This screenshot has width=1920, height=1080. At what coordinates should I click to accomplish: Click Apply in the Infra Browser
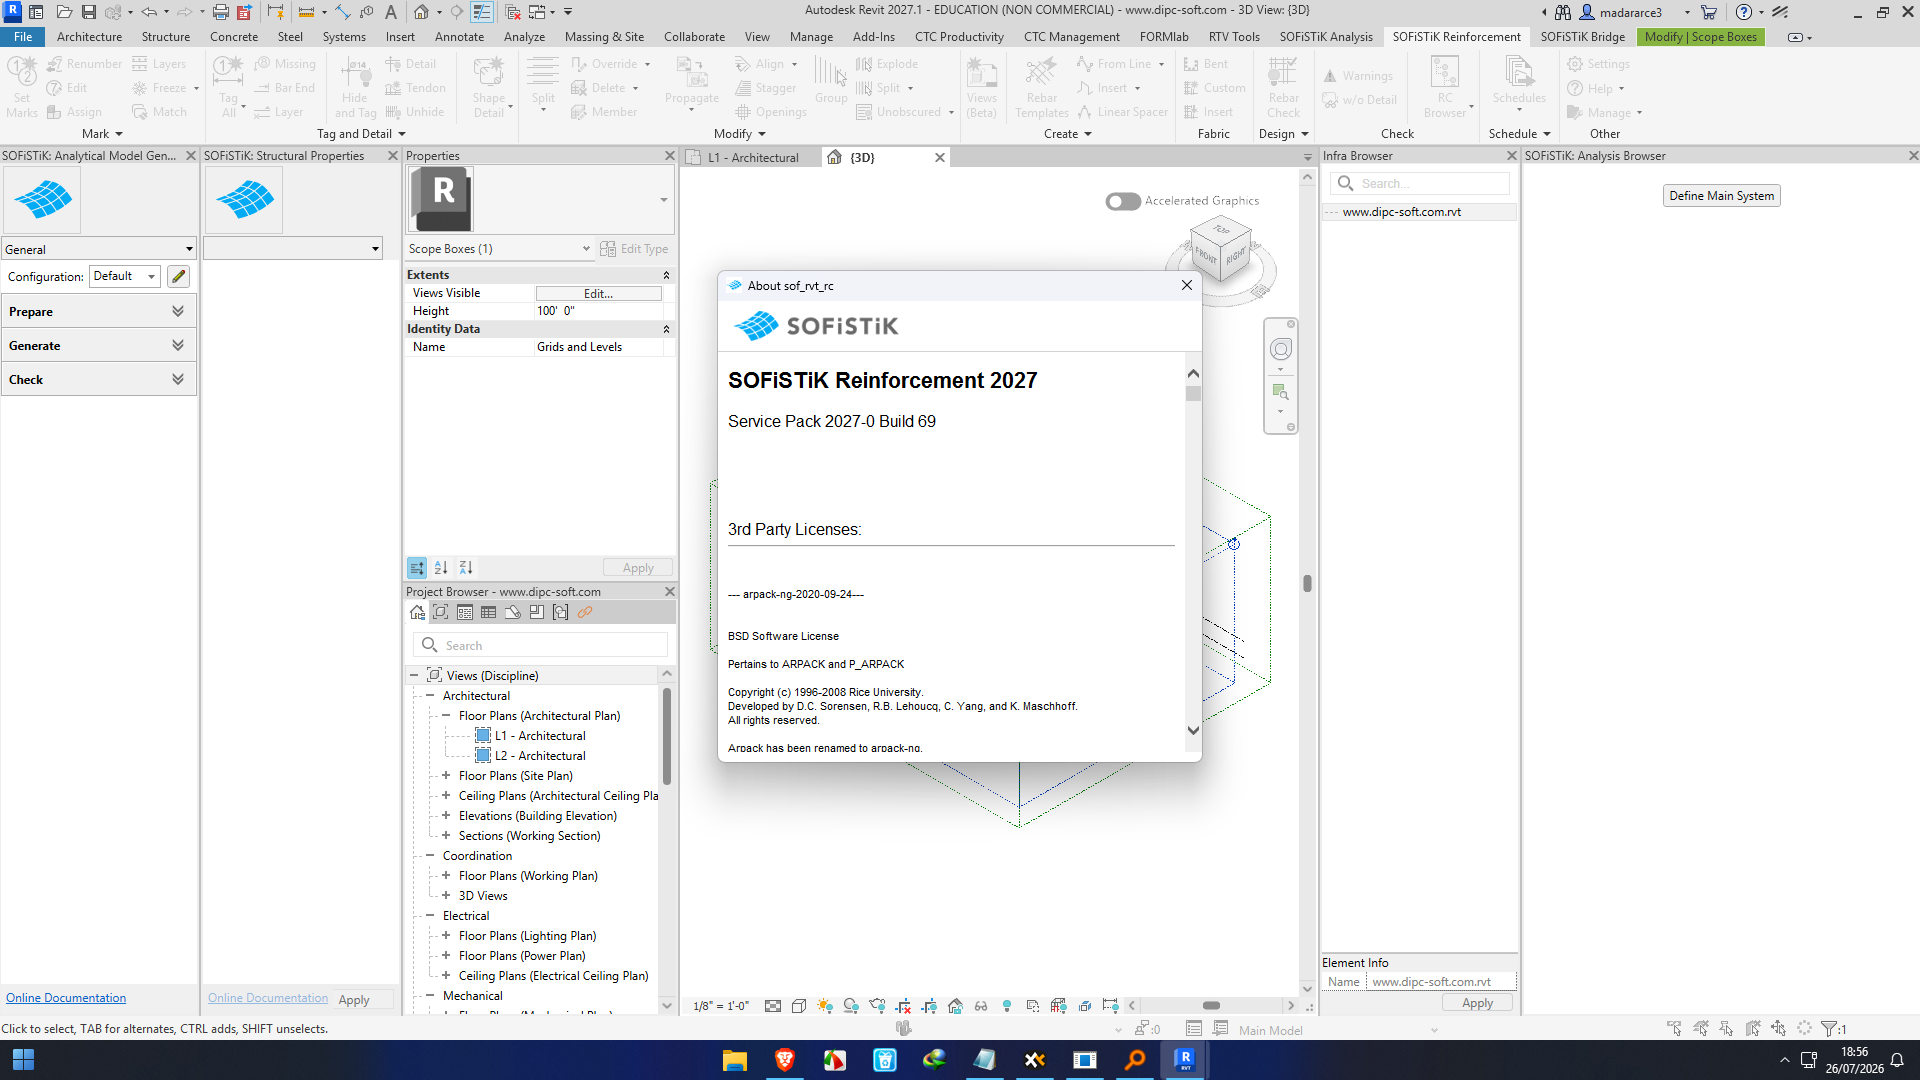point(1477,1003)
